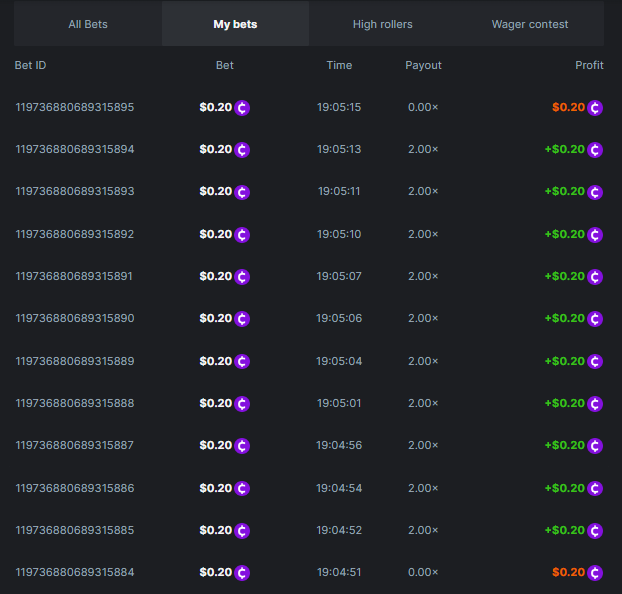Click the Profit column header
This screenshot has height=594, width=622.
click(x=589, y=65)
